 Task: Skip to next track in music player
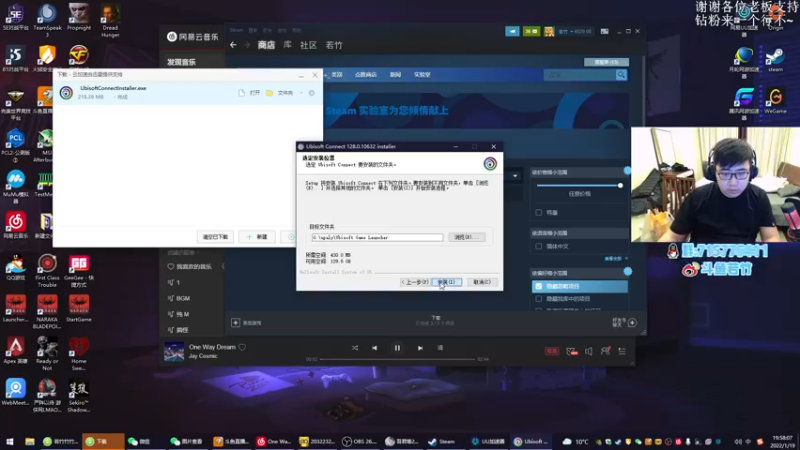[420, 348]
